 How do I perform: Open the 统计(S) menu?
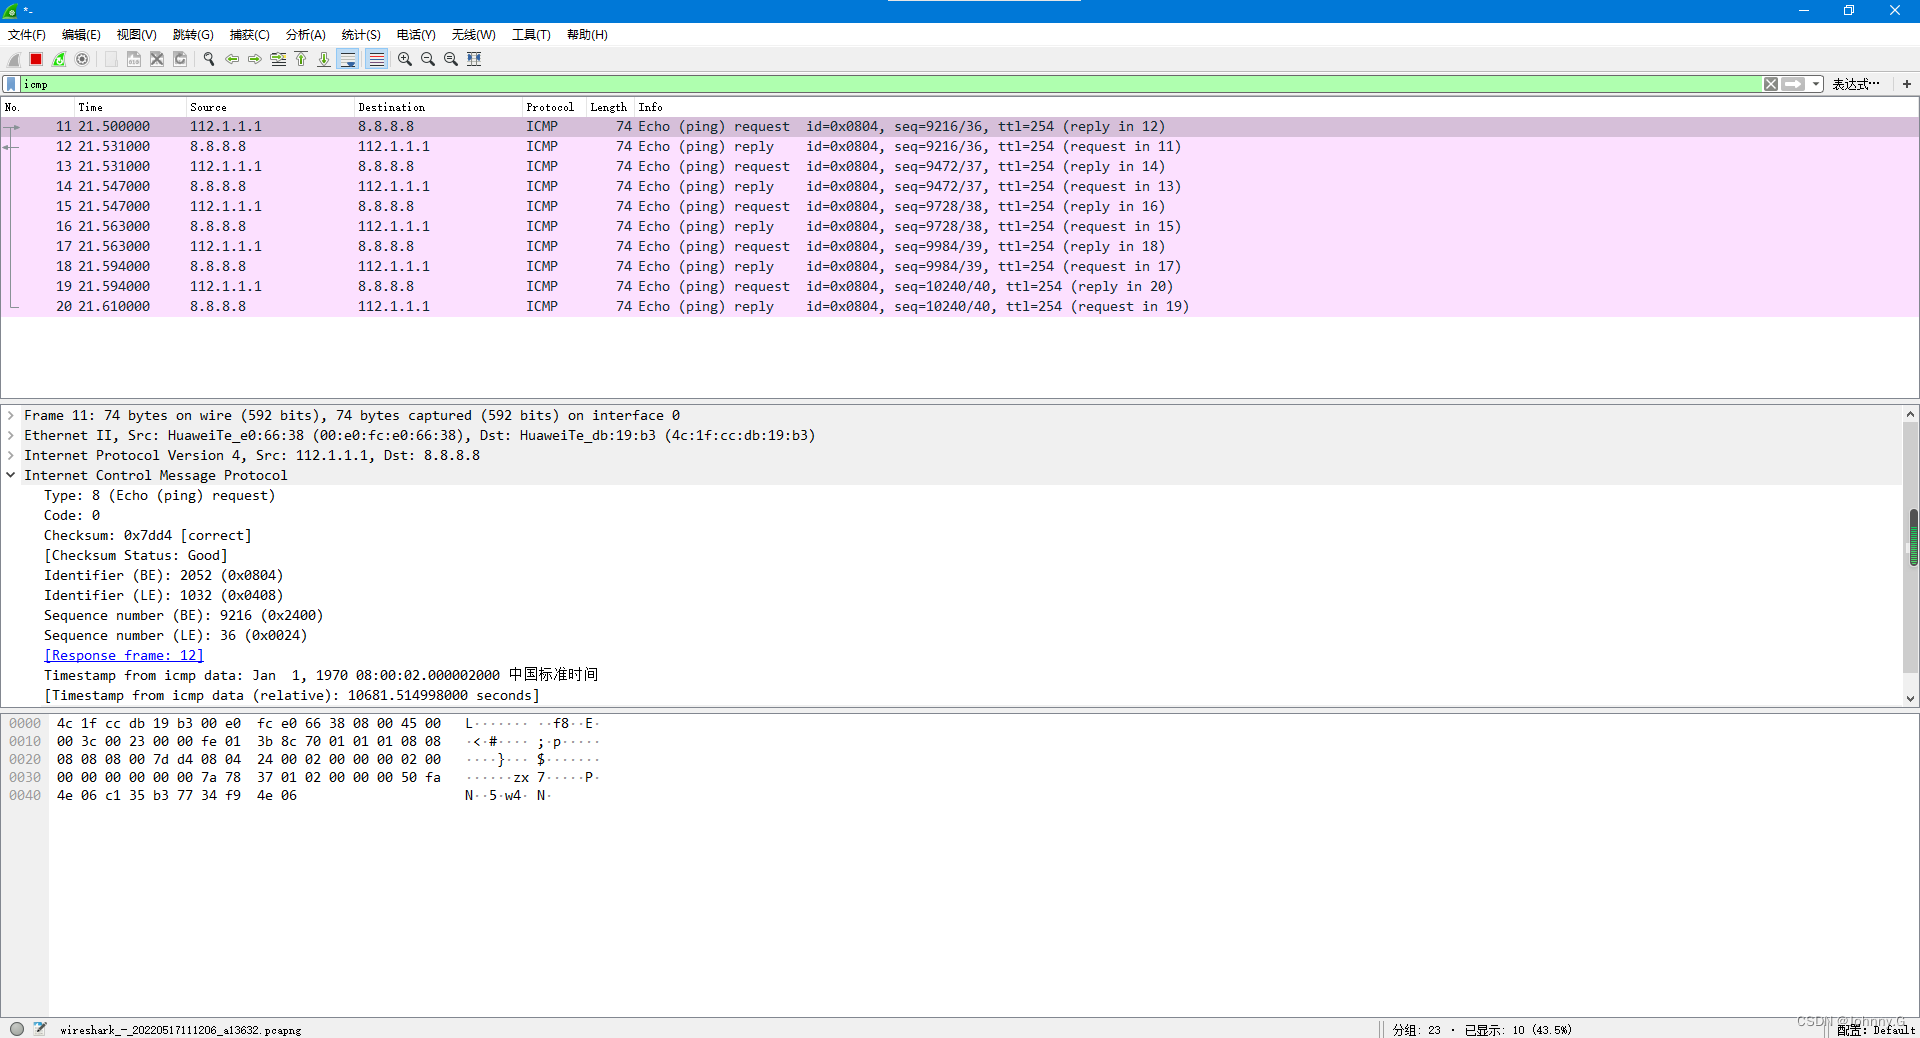[361, 34]
